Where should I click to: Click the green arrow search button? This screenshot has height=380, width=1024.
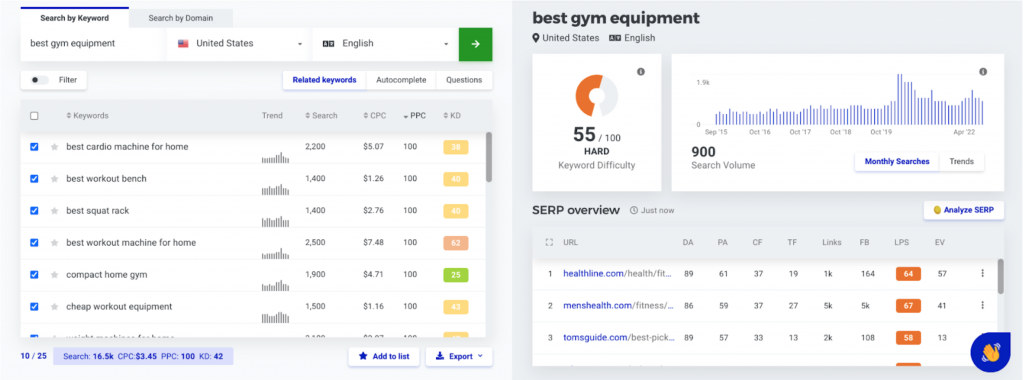pos(475,44)
